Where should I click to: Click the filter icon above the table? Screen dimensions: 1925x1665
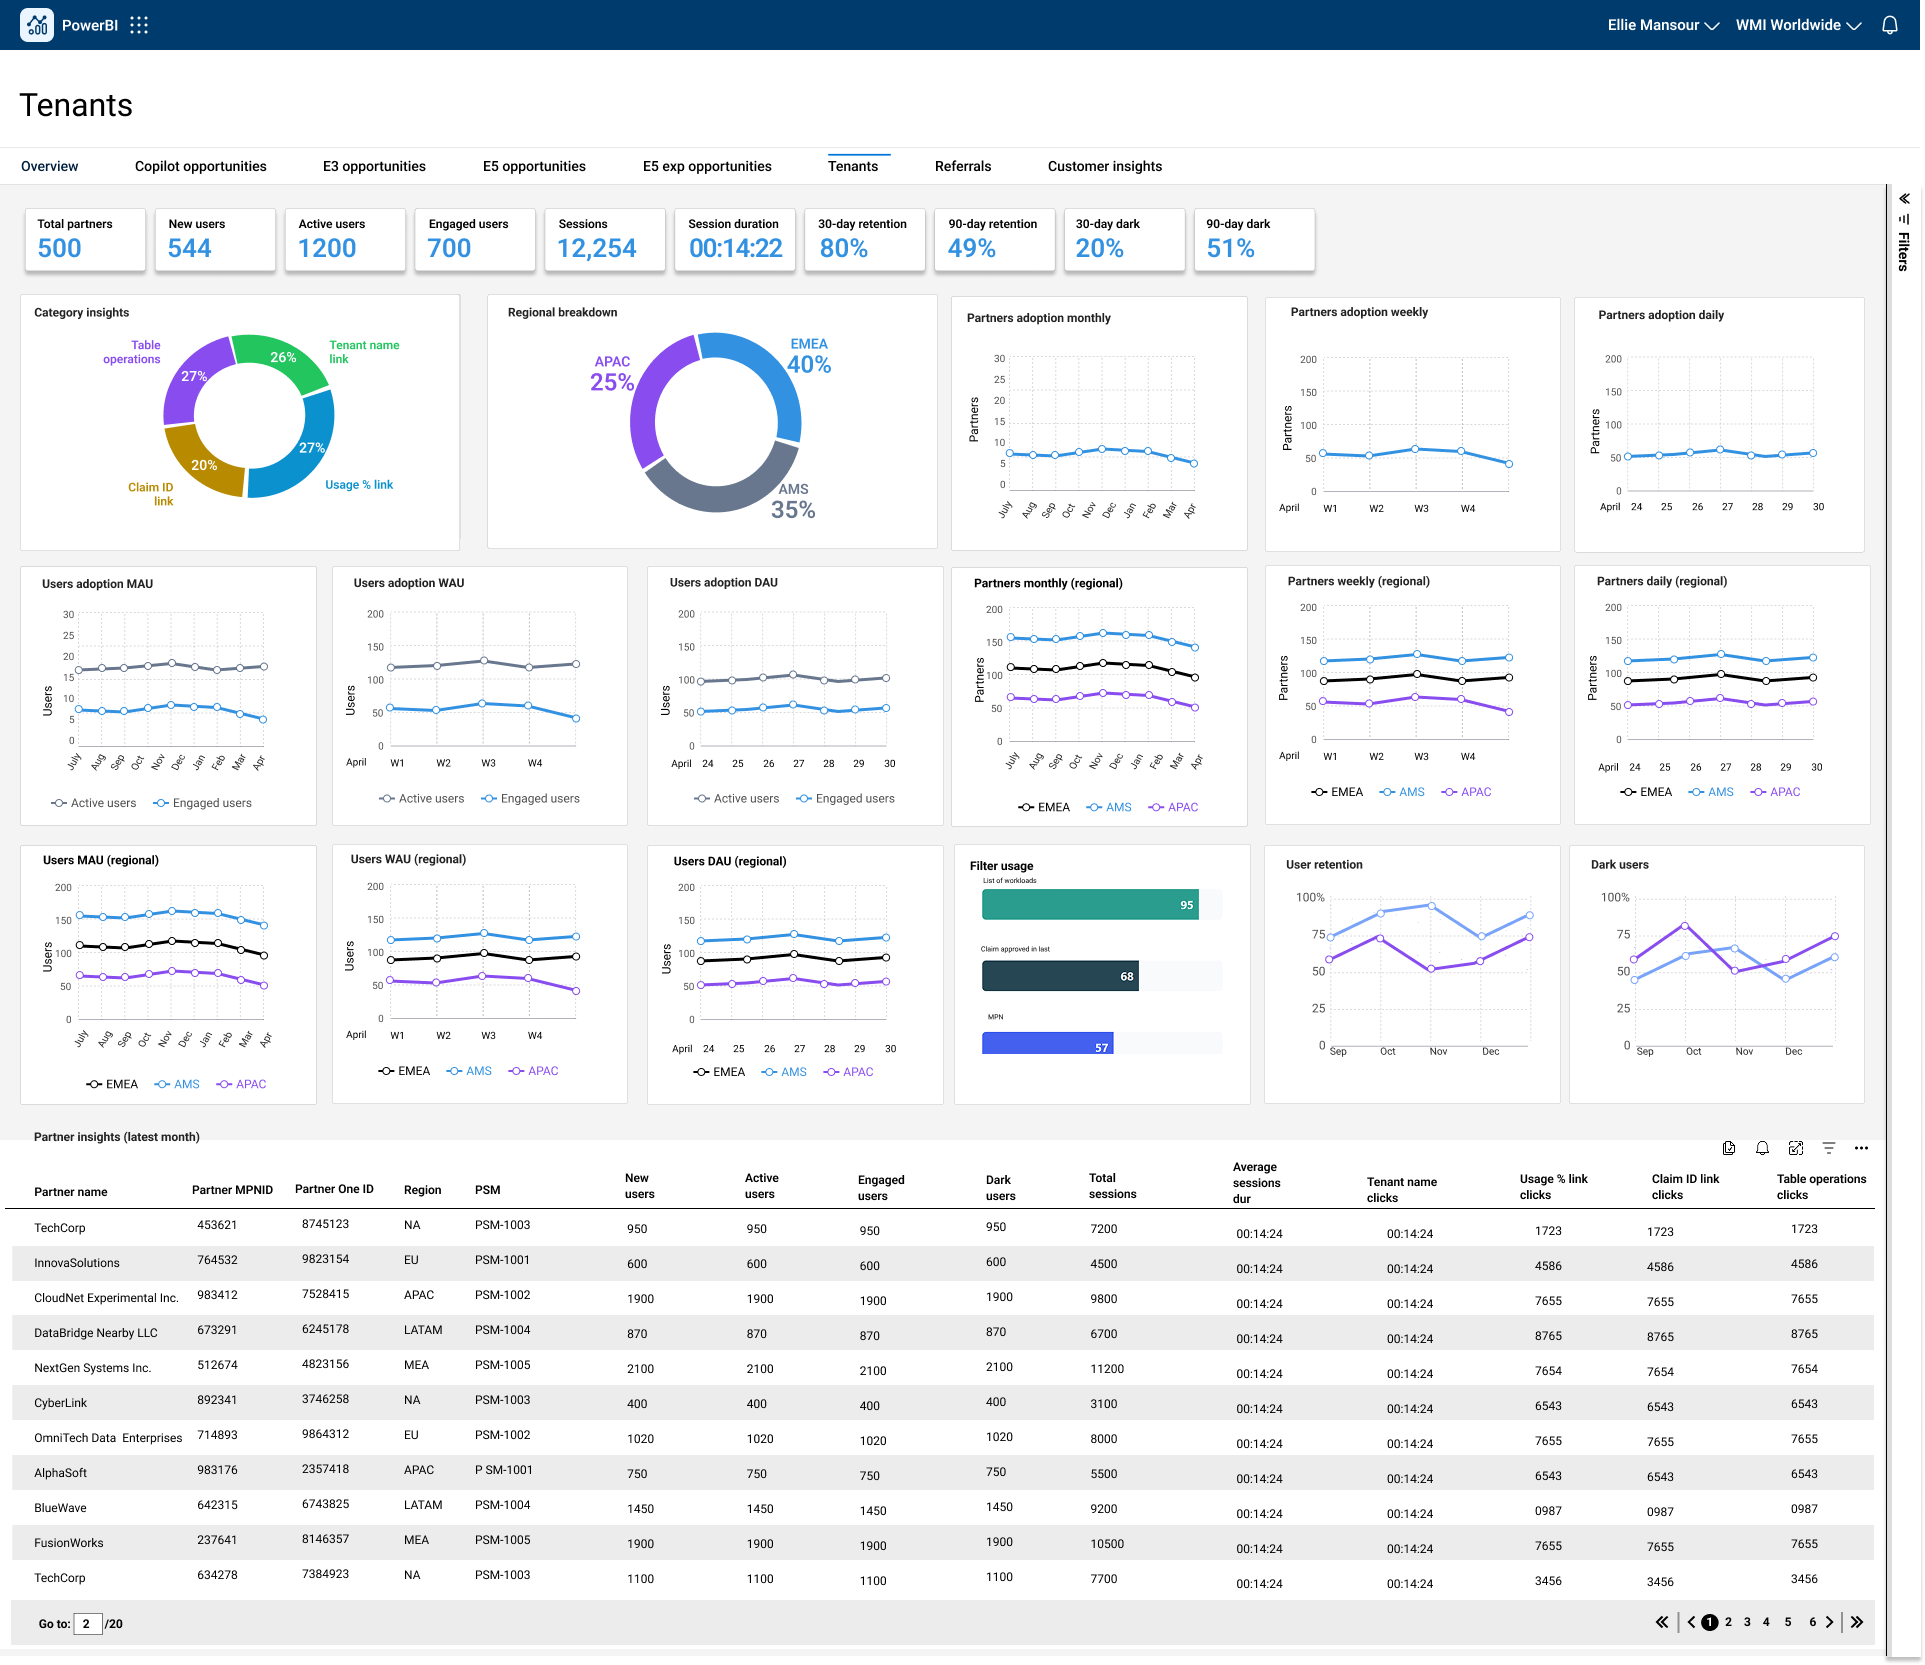coord(1828,1148)
